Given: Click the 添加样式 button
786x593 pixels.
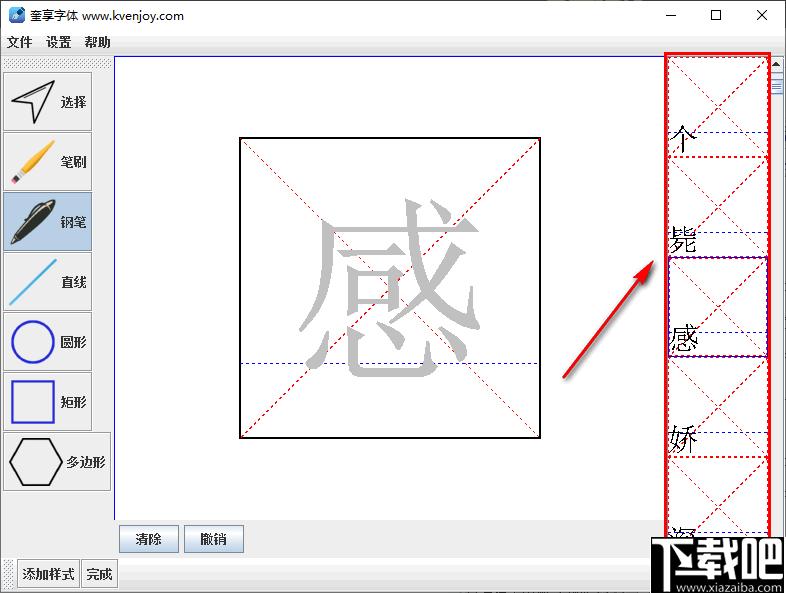Looking at the screenshot, I should click(49, 573).
